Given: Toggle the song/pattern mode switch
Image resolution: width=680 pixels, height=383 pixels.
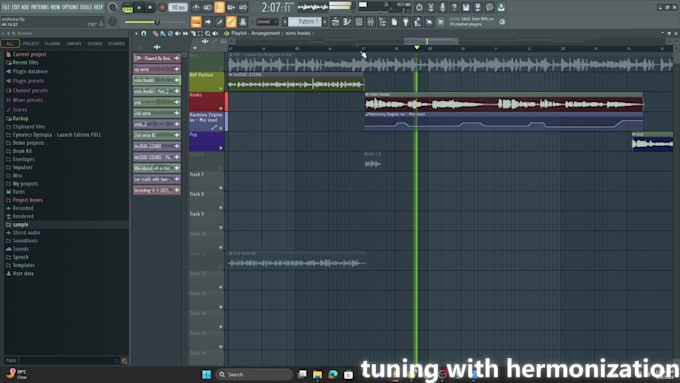Looking at the screenshot, I should [x=128, y=8].
